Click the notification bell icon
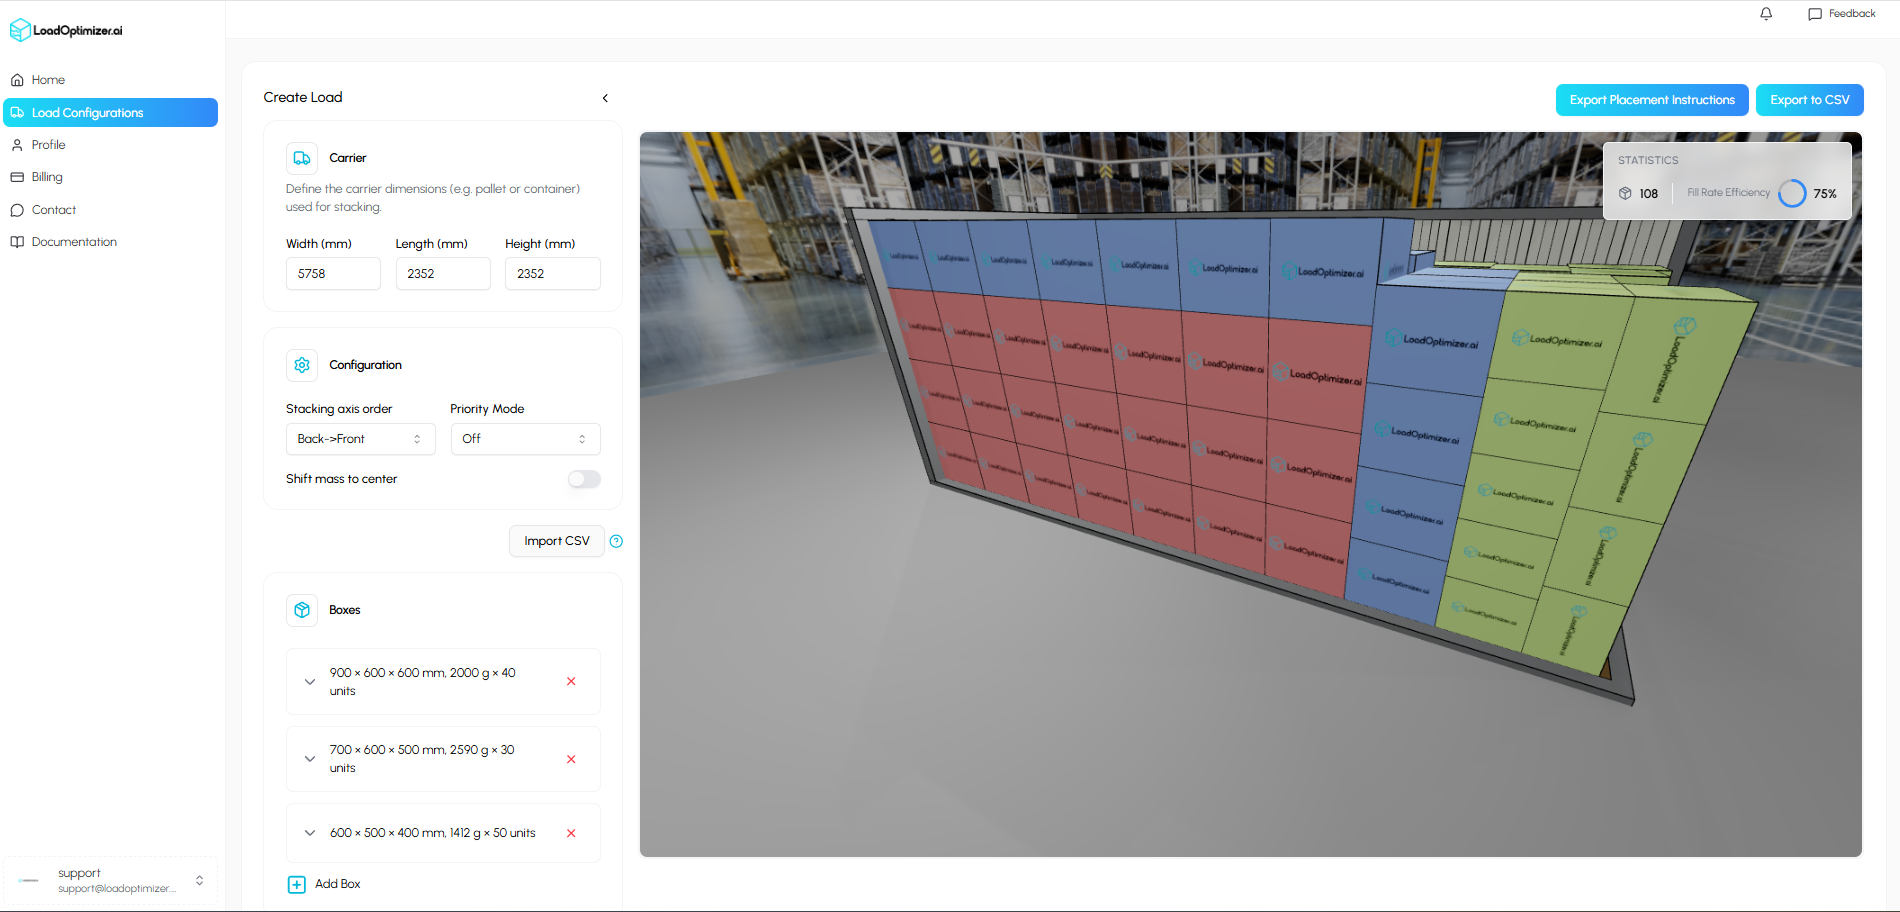This screenshot has height=912, width=1900. pos(1766,13)
